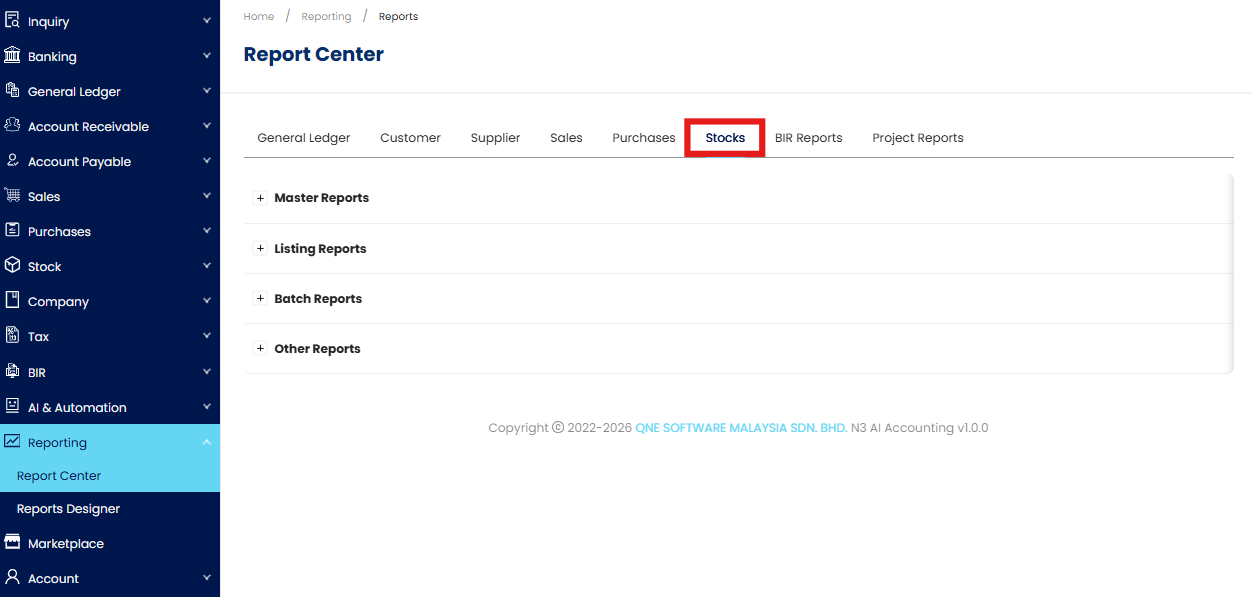Expand the Inquiry menu chevron

[206, 21]
